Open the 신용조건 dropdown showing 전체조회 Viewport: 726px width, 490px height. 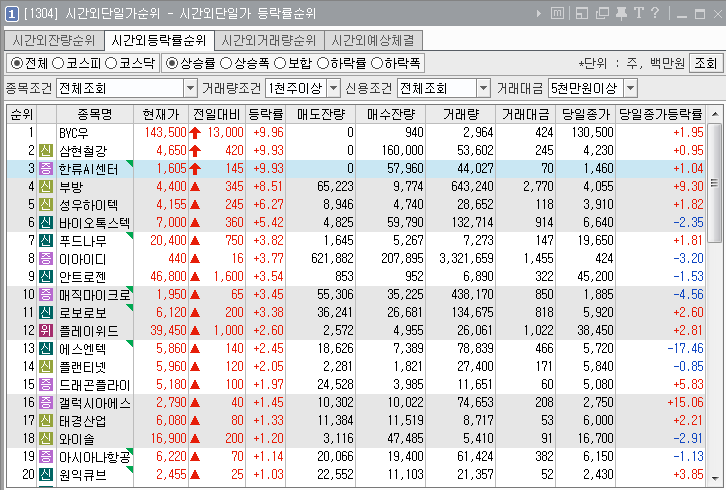(443, 88)
